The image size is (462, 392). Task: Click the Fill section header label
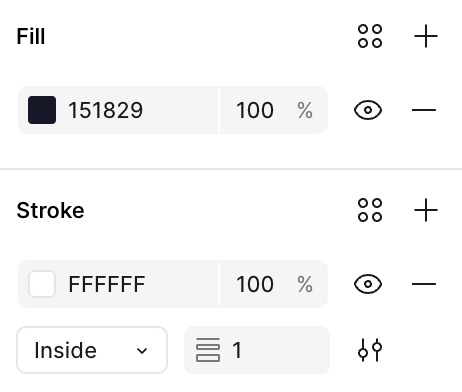pyautogui.click(x=31, y=36)
